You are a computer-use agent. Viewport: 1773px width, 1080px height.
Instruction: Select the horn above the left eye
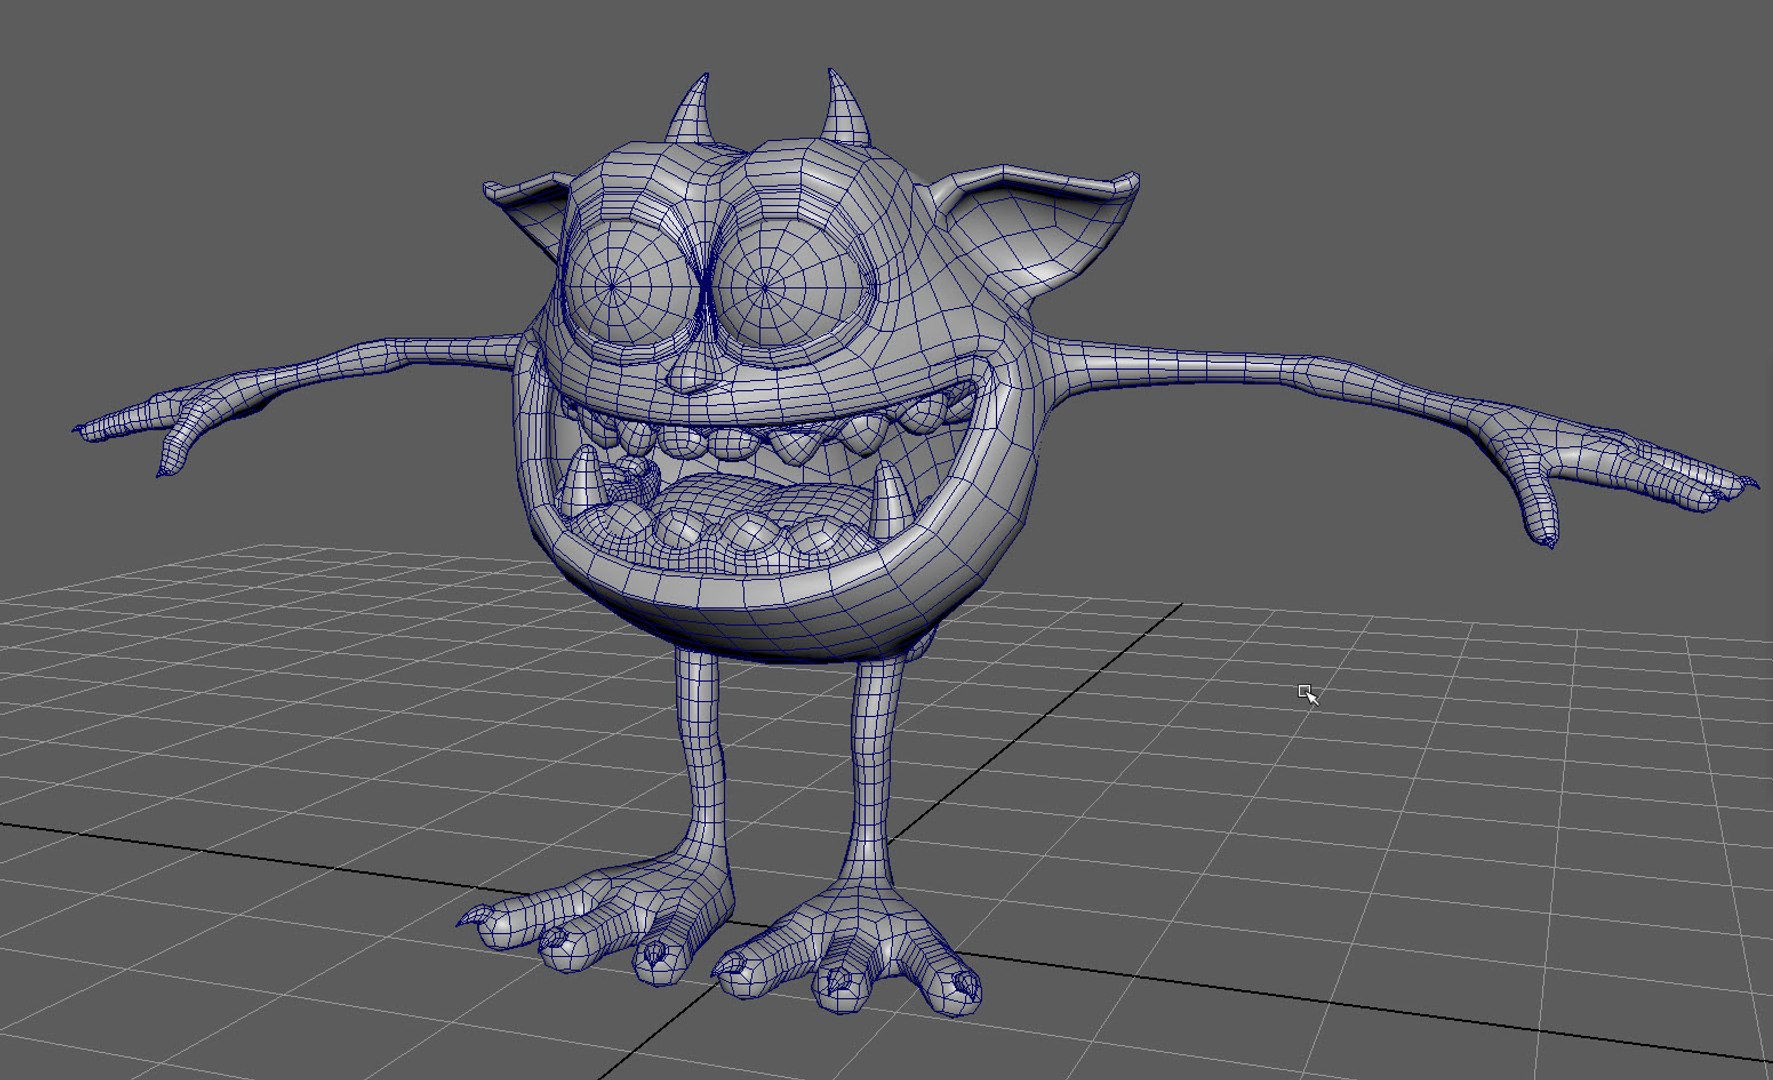coord(691,109)
